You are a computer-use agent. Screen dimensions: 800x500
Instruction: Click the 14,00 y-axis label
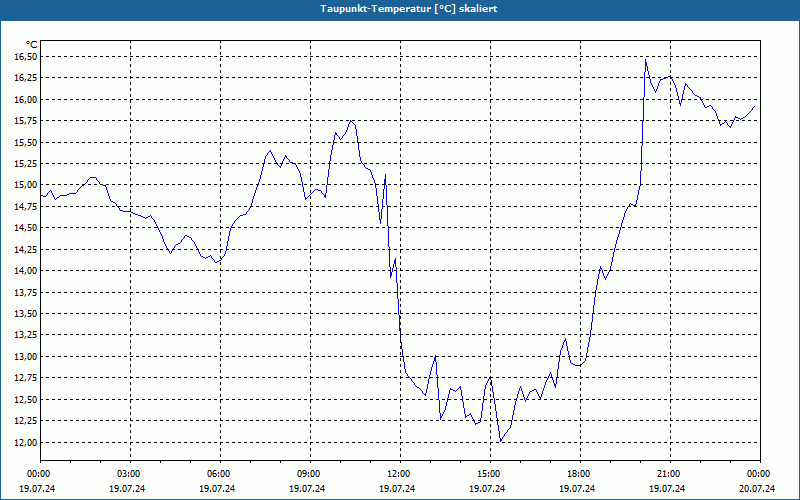pos(26,271)
